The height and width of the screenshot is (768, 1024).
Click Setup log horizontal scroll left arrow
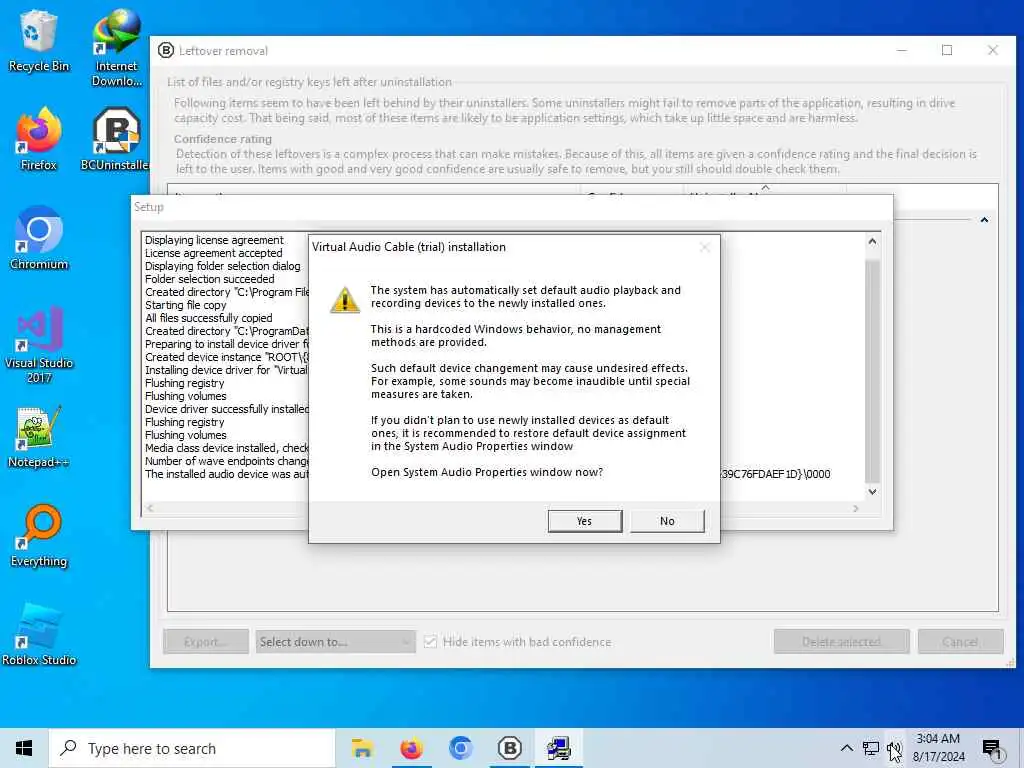coord(150,508)
